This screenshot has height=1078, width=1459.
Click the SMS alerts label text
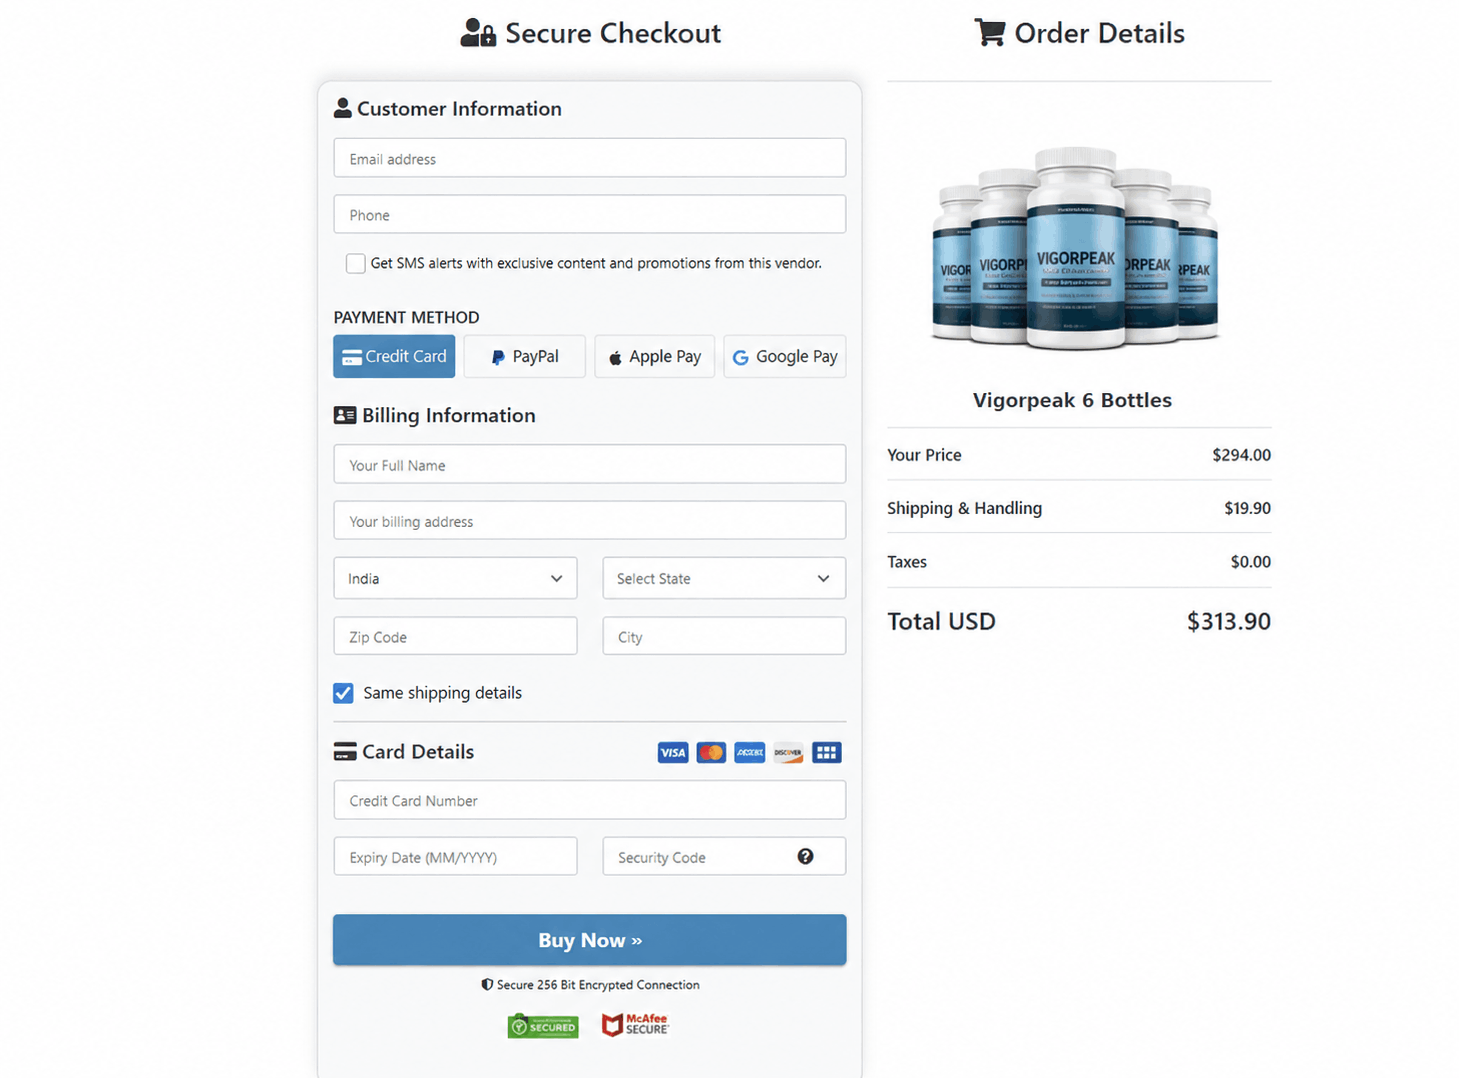596,264
